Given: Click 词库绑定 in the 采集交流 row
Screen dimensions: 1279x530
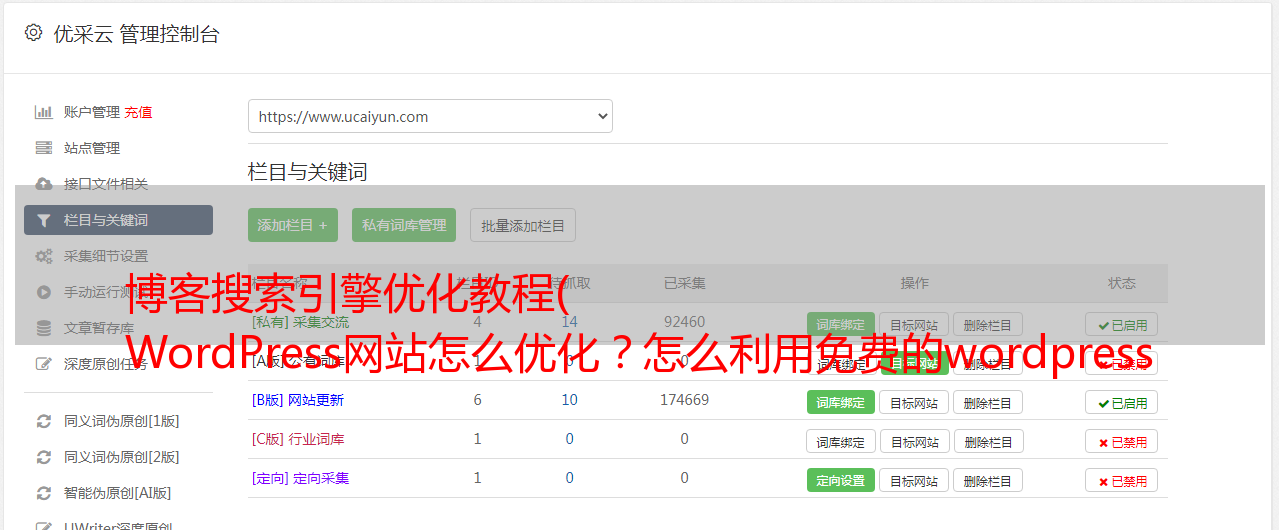Looking at the screenshot, I should point(841,324).
